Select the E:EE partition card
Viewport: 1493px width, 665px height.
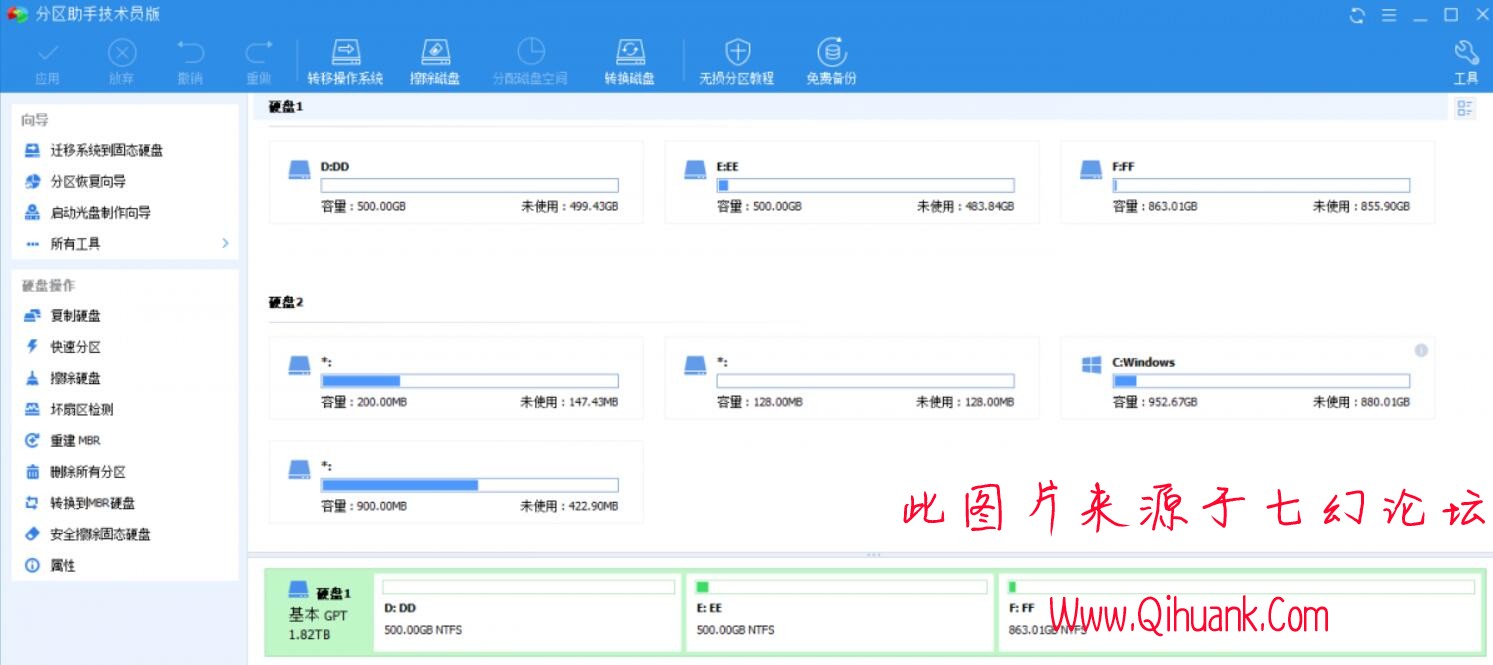pyautogui.click(x=852, y=182)
